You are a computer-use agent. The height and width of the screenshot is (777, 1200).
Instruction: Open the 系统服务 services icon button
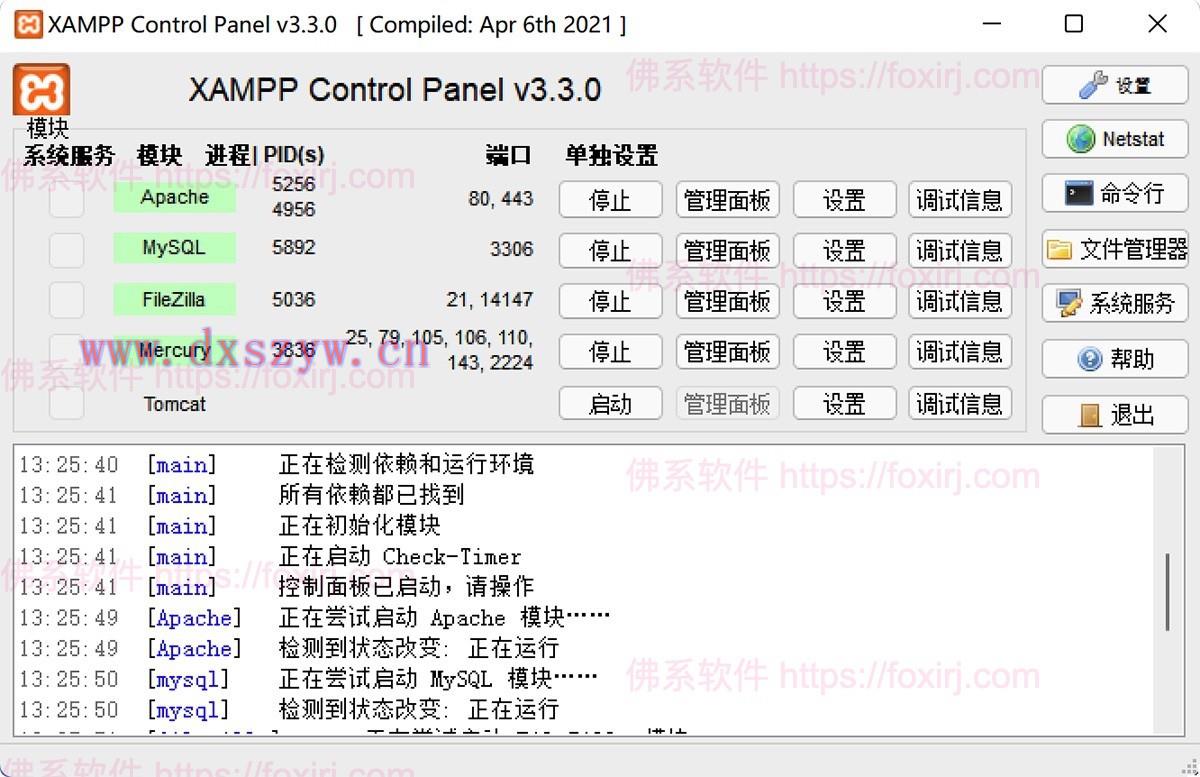coord(1115,303)
